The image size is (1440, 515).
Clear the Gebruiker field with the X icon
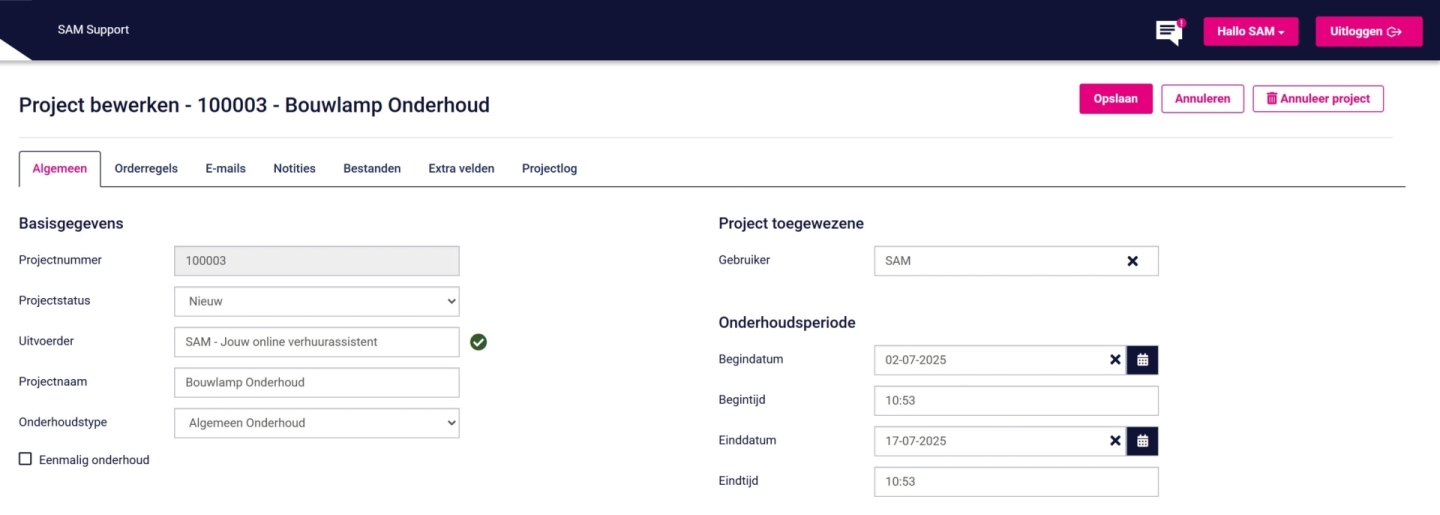pos(1132,261)
